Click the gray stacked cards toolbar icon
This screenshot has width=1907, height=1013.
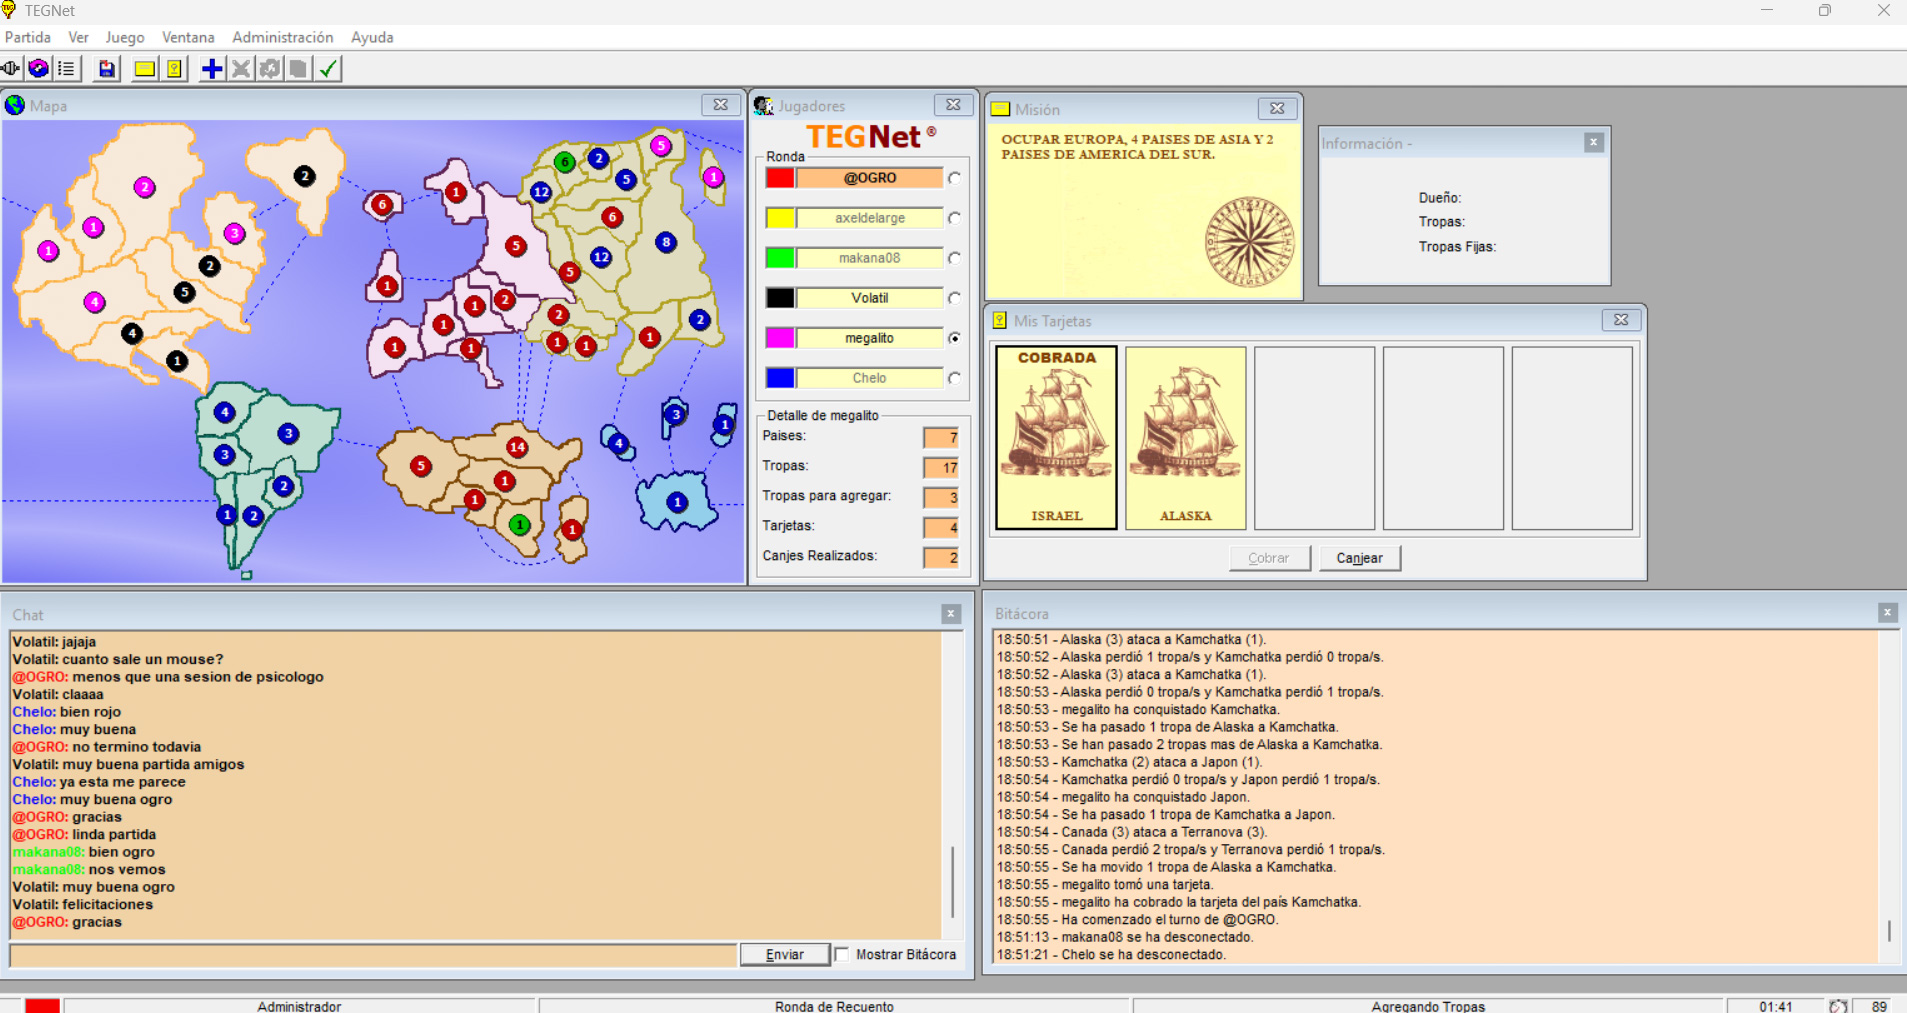(x=298, y=69)
